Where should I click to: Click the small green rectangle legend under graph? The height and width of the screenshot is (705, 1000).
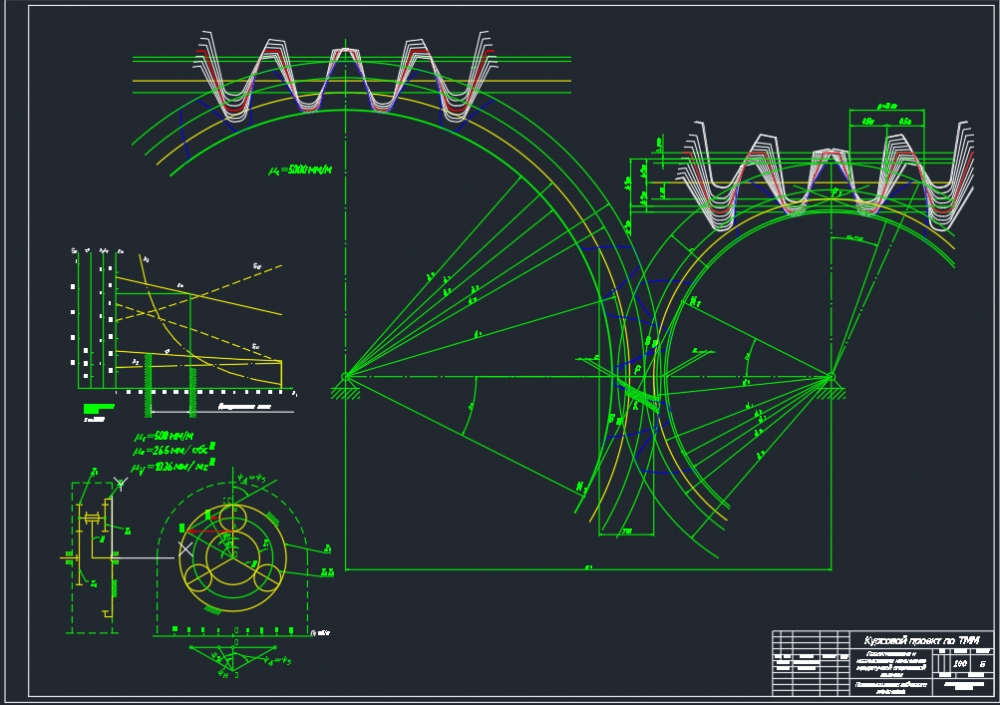pos(97,407)
